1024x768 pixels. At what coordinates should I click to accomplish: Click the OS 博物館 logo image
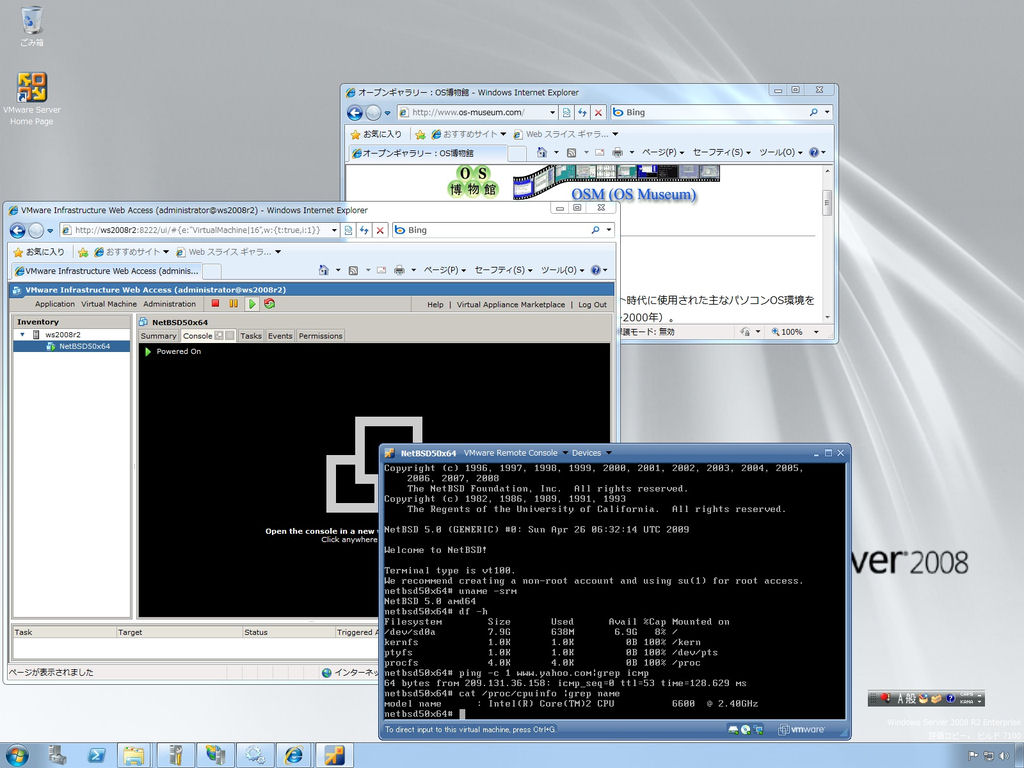pos(473,182)
